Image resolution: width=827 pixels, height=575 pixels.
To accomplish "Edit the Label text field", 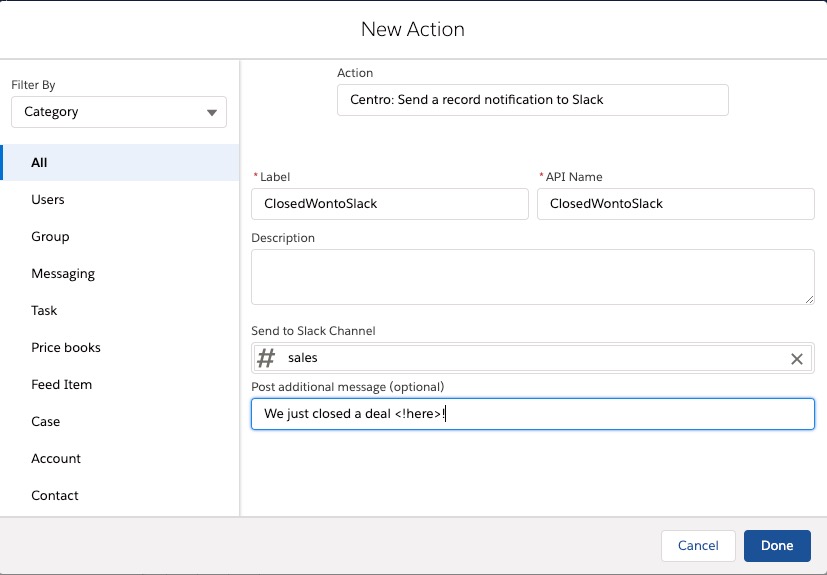I will click(x=390, y=204).
